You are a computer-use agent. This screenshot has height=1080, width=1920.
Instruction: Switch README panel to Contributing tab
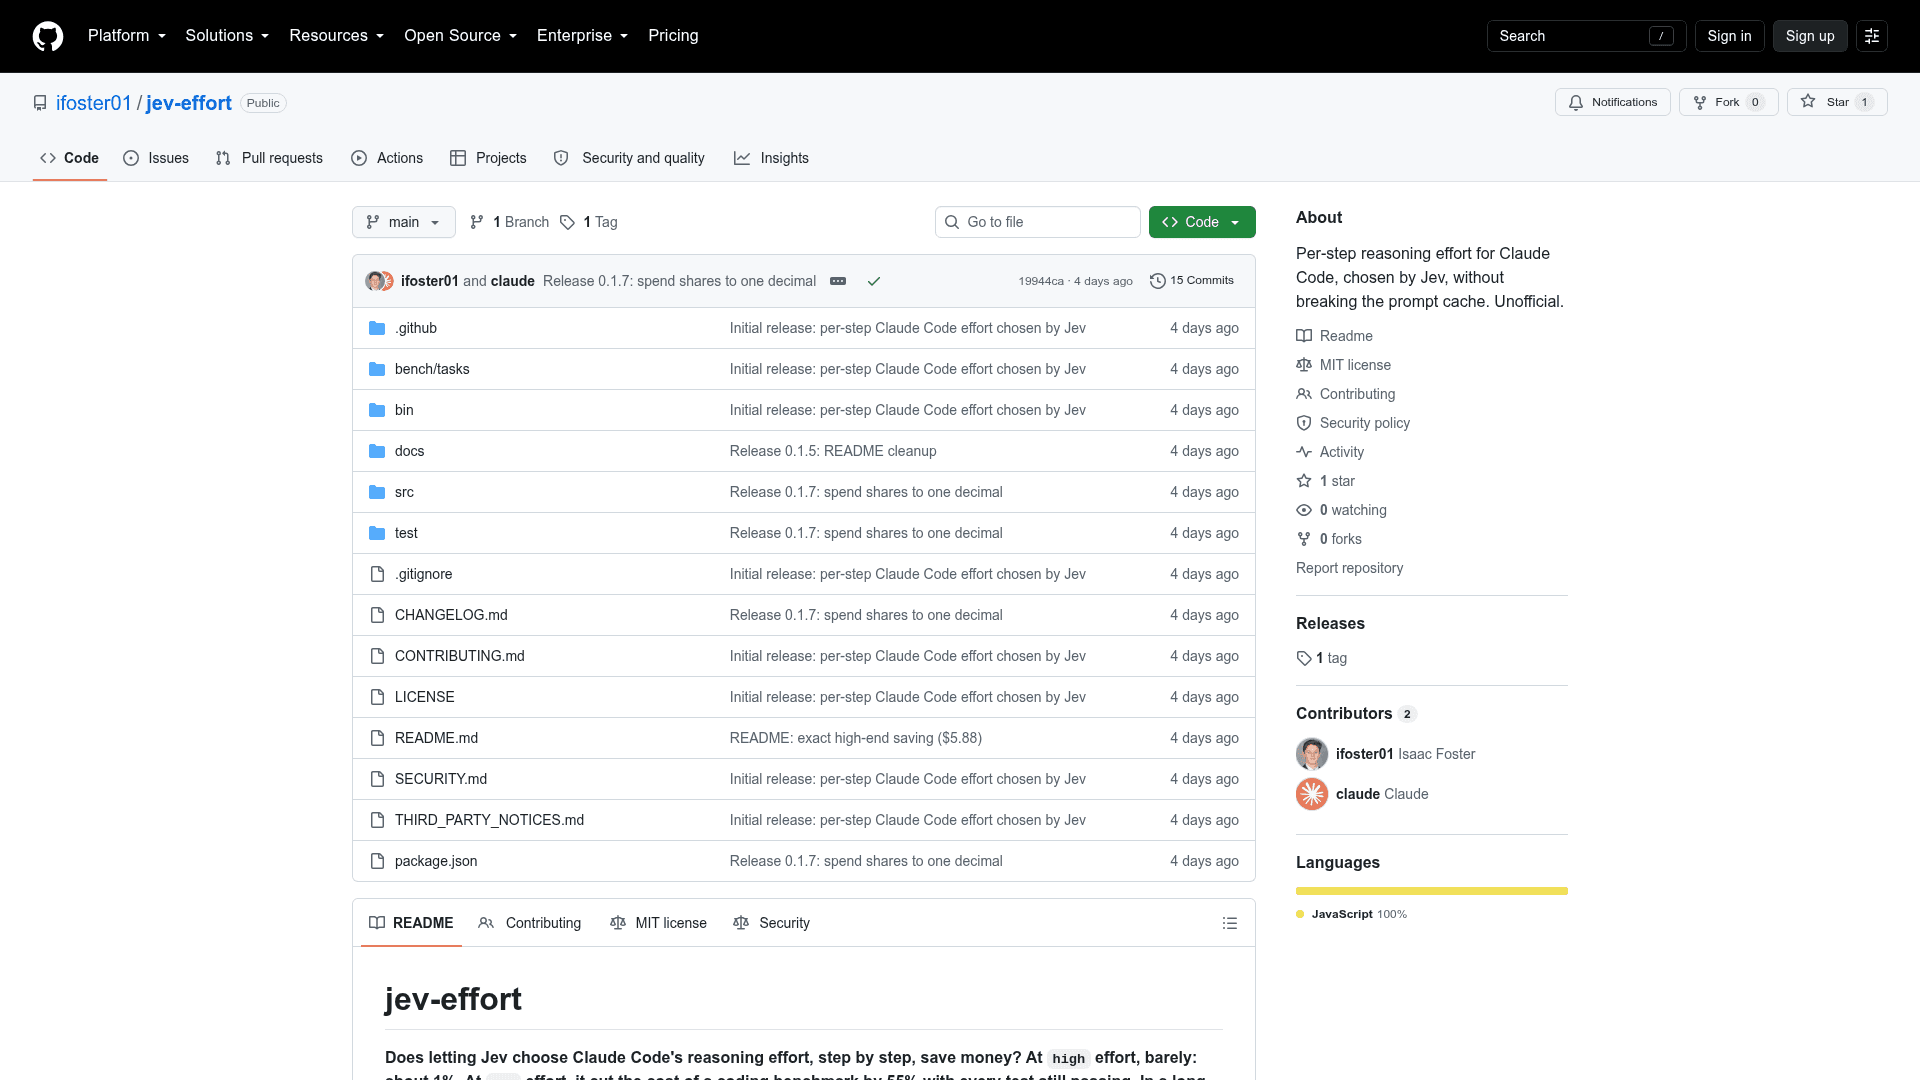(530, 923)
